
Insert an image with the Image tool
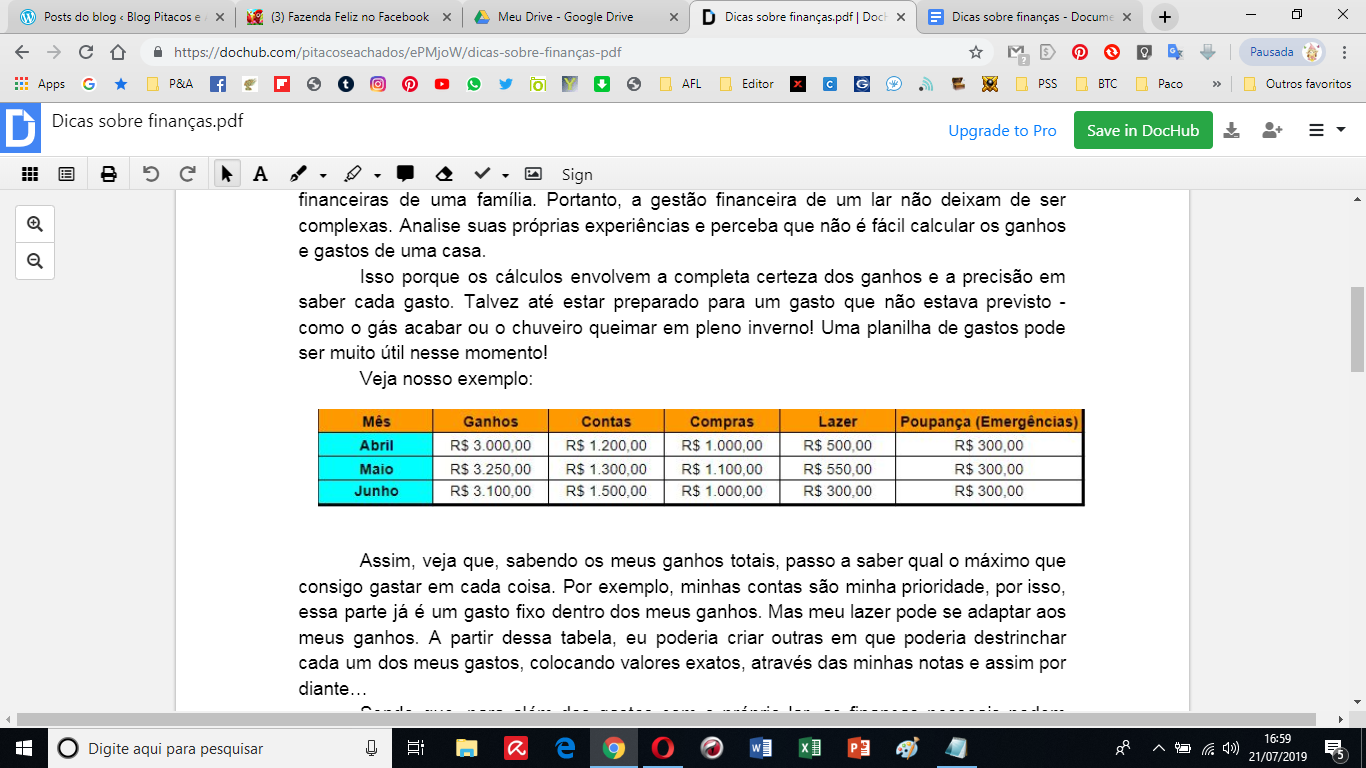533,174
